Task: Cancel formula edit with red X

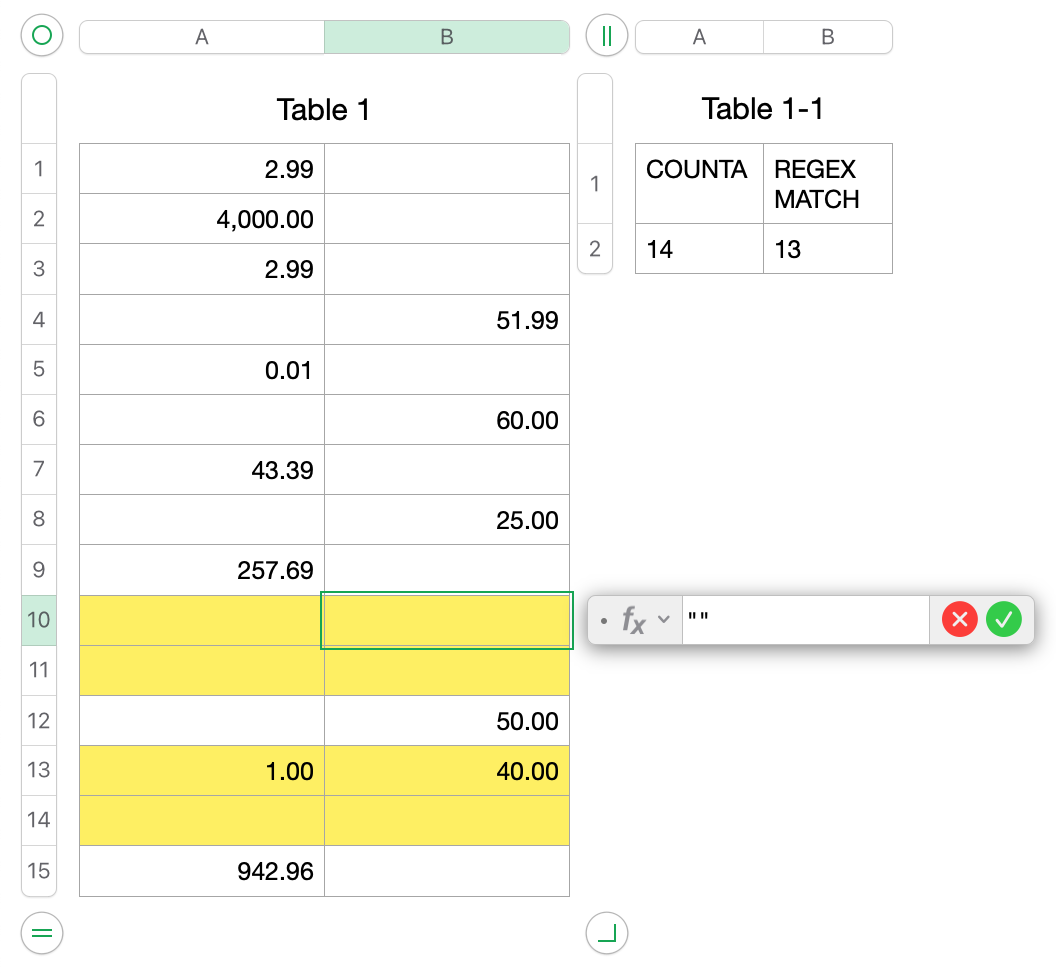Action: click(959, 620)
